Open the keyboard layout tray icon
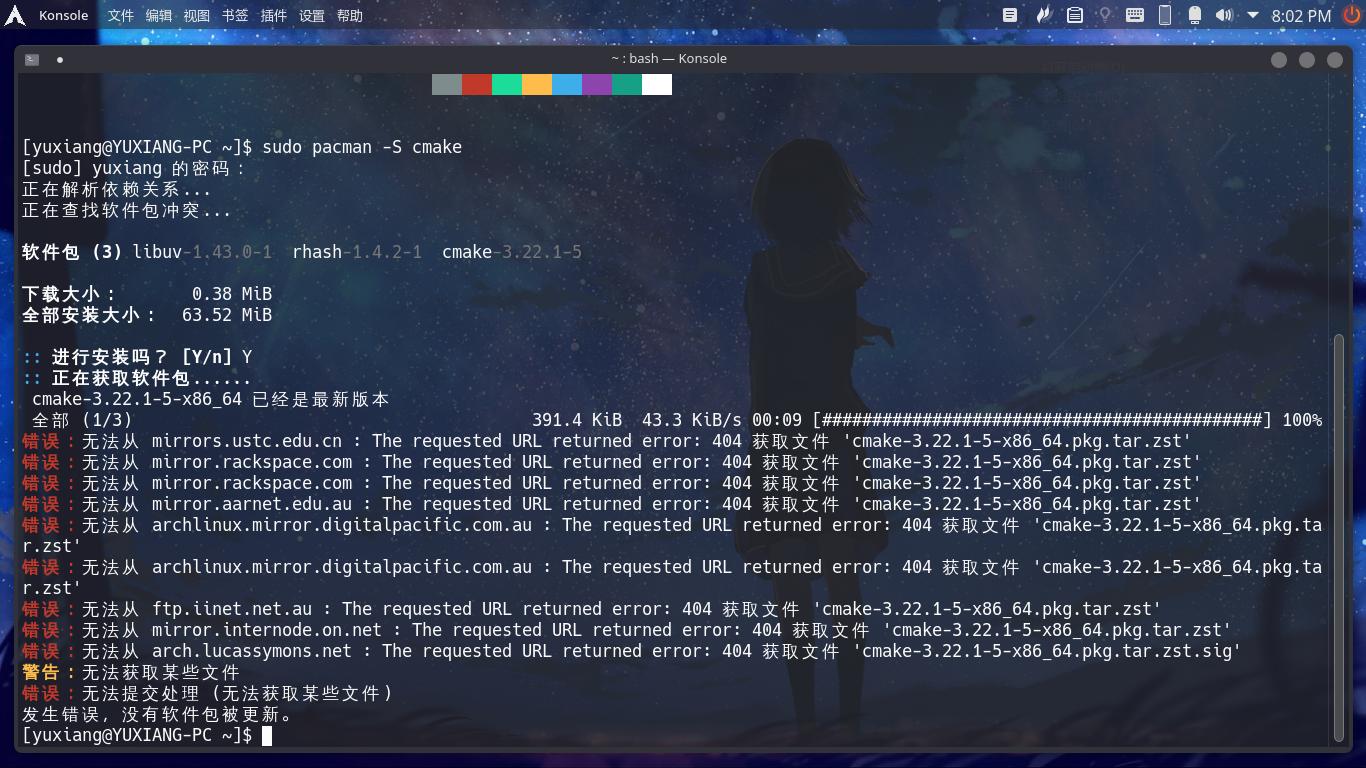This screenshot has height=768, width=1366. [1135, 15]
